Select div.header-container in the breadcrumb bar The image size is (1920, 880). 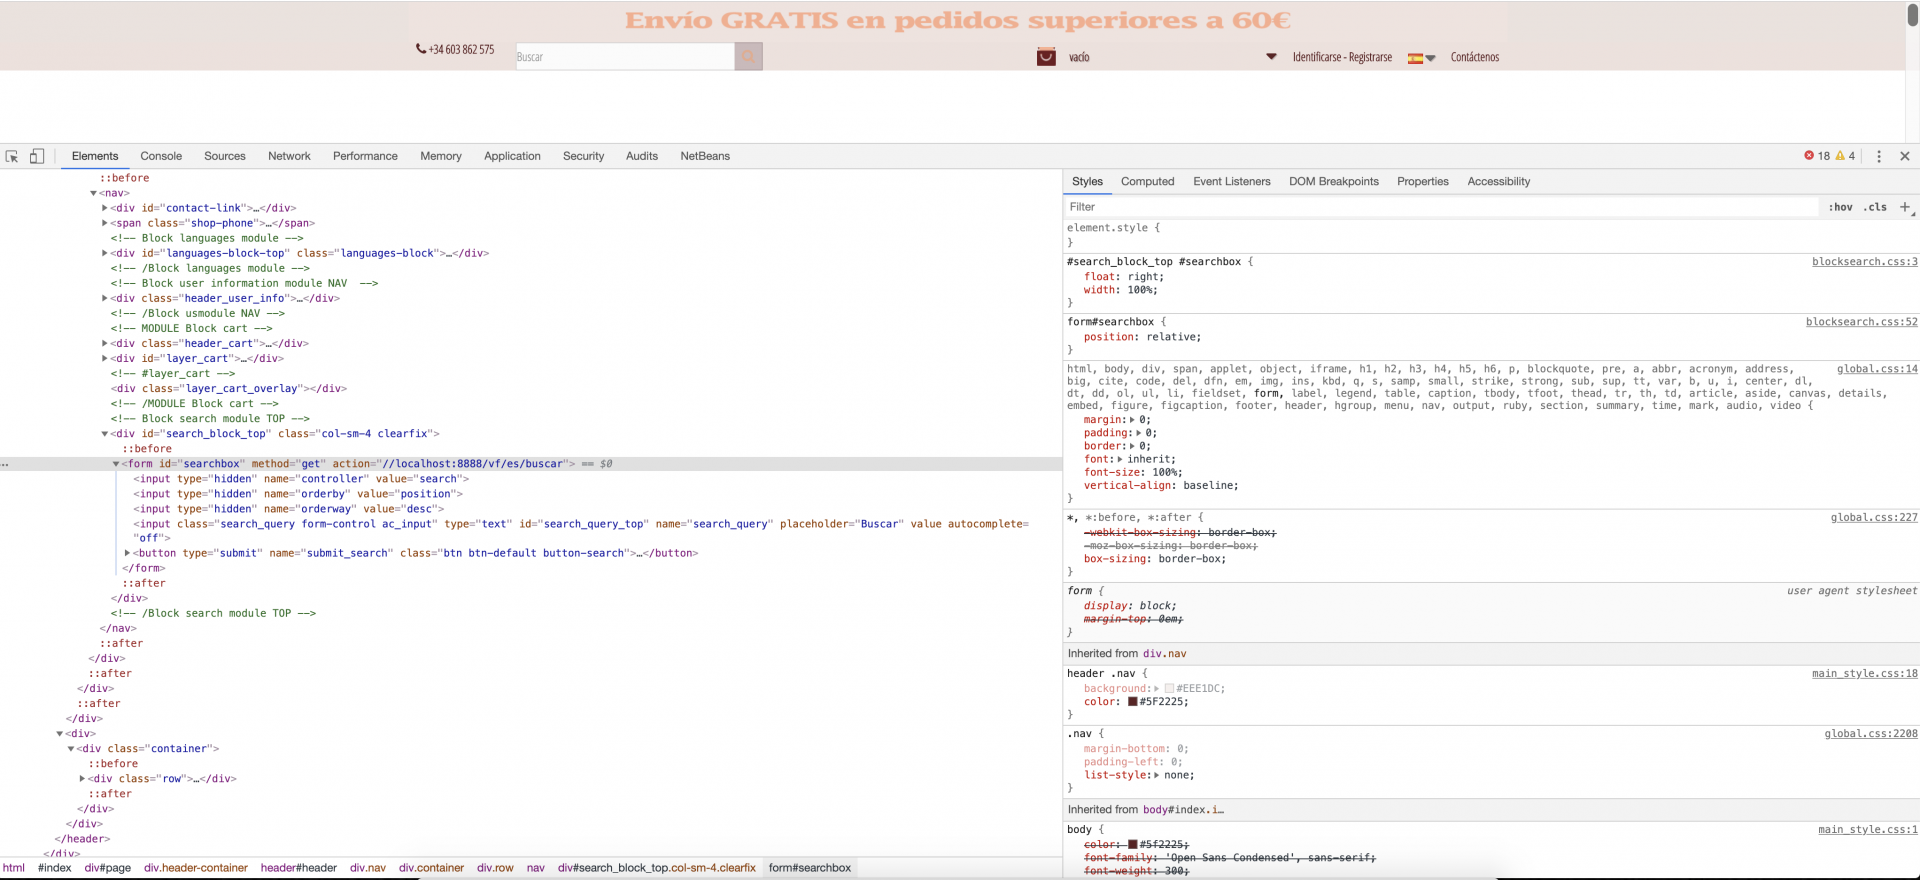[x=196, y=868]
